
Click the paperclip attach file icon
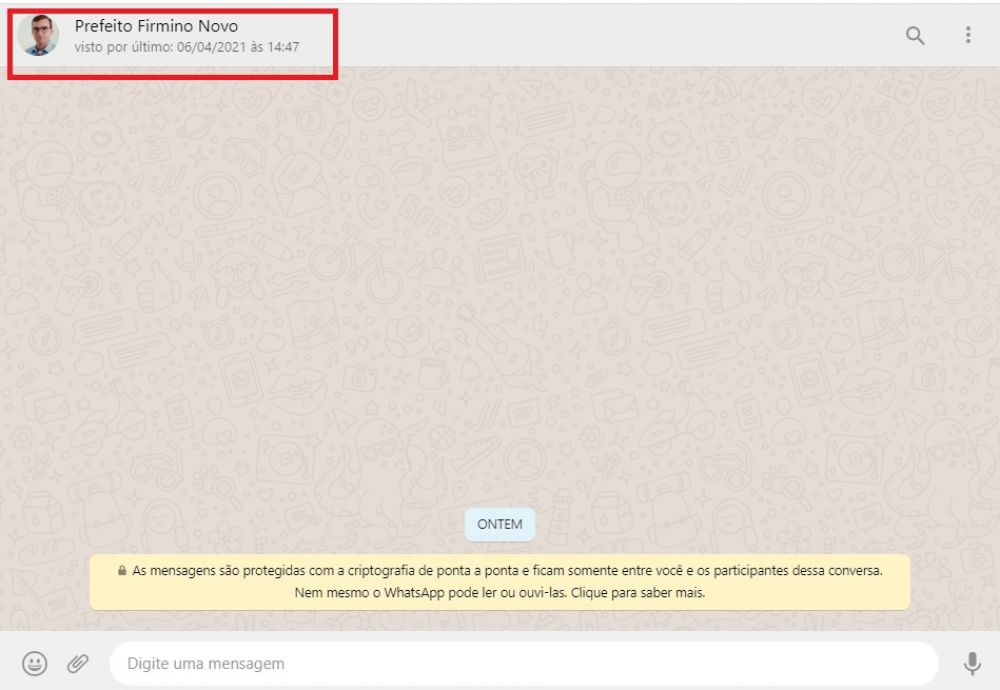(78, 663)
